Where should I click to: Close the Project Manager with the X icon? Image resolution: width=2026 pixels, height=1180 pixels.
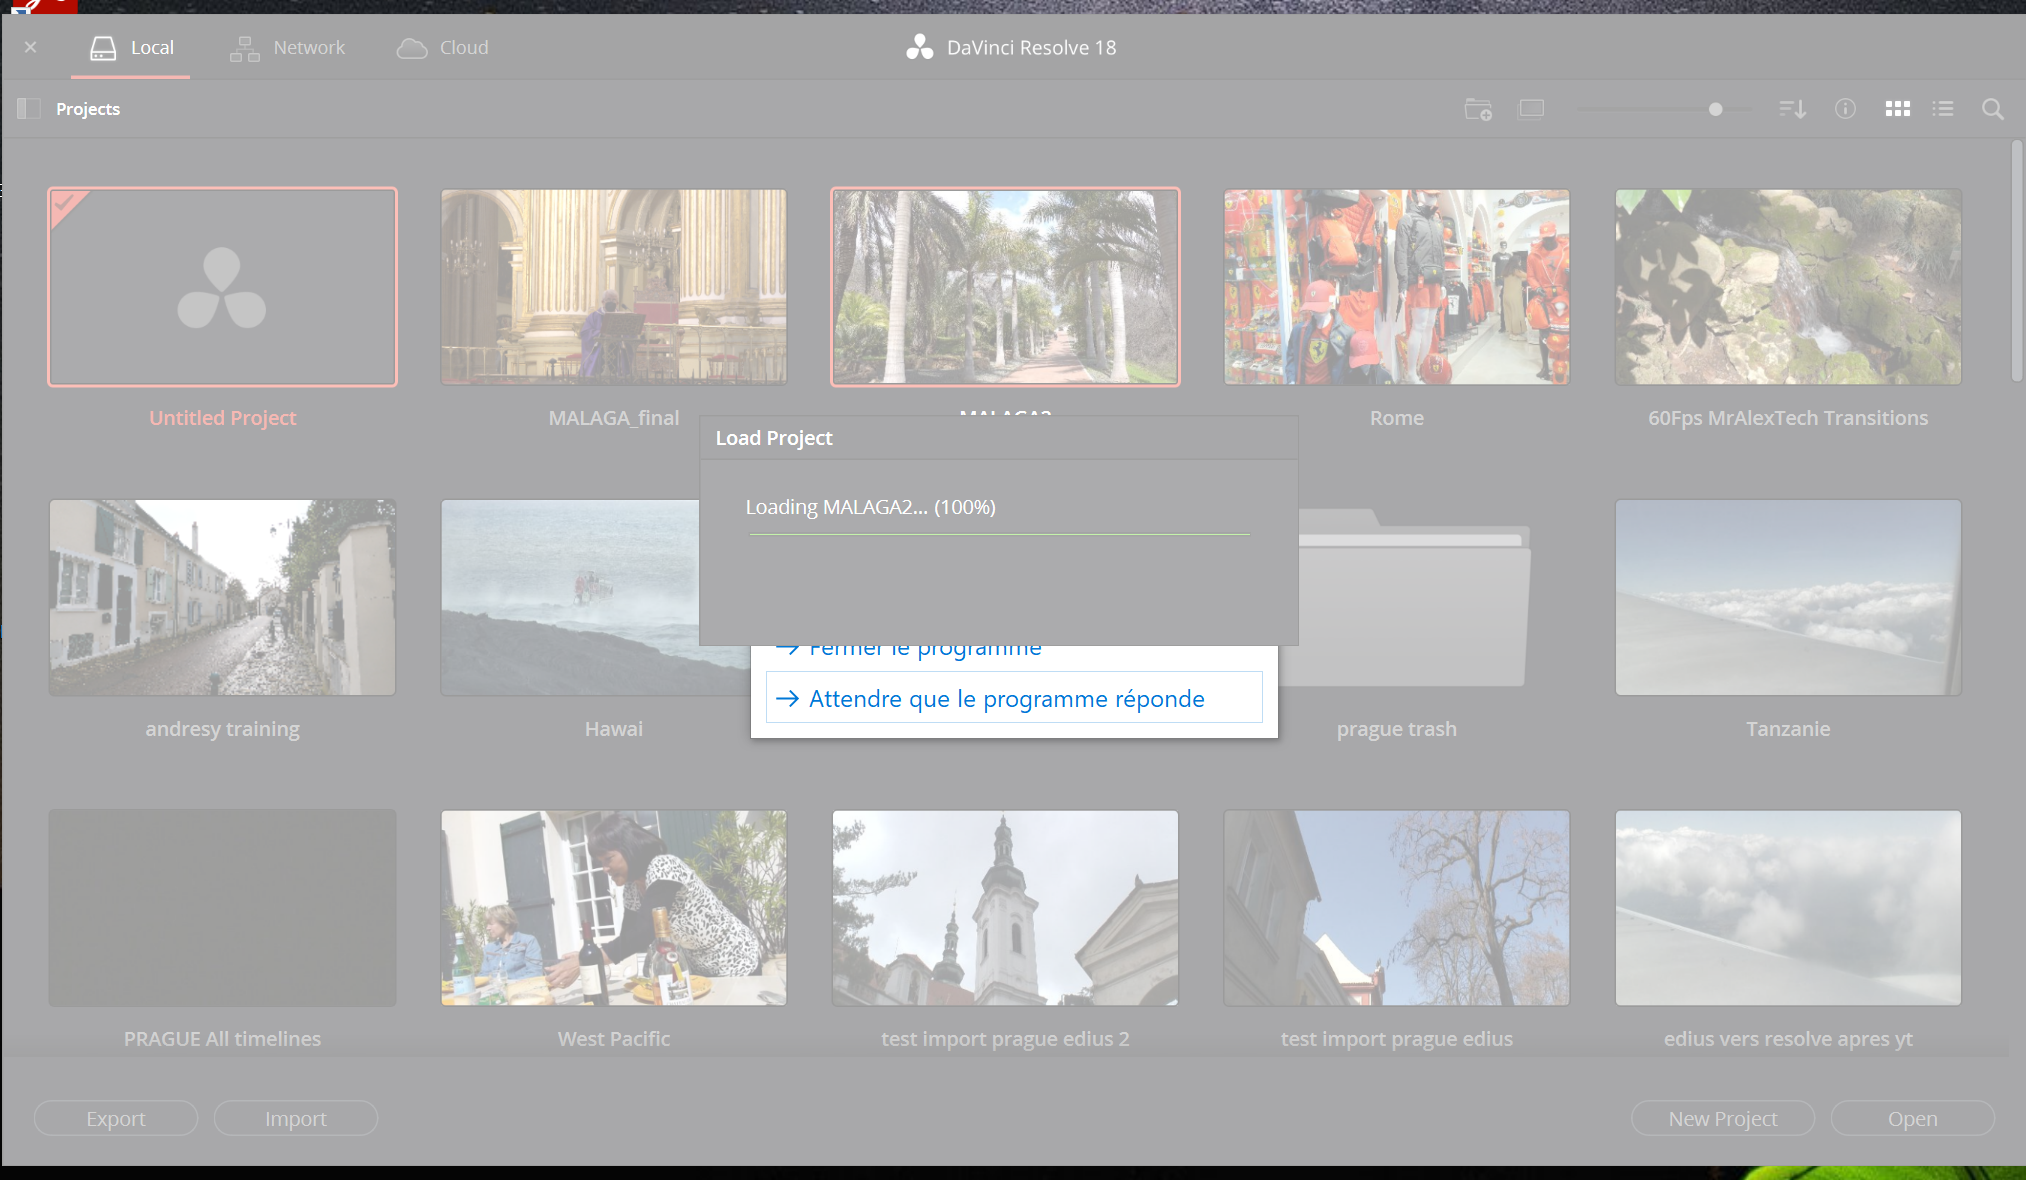point(31,47)
